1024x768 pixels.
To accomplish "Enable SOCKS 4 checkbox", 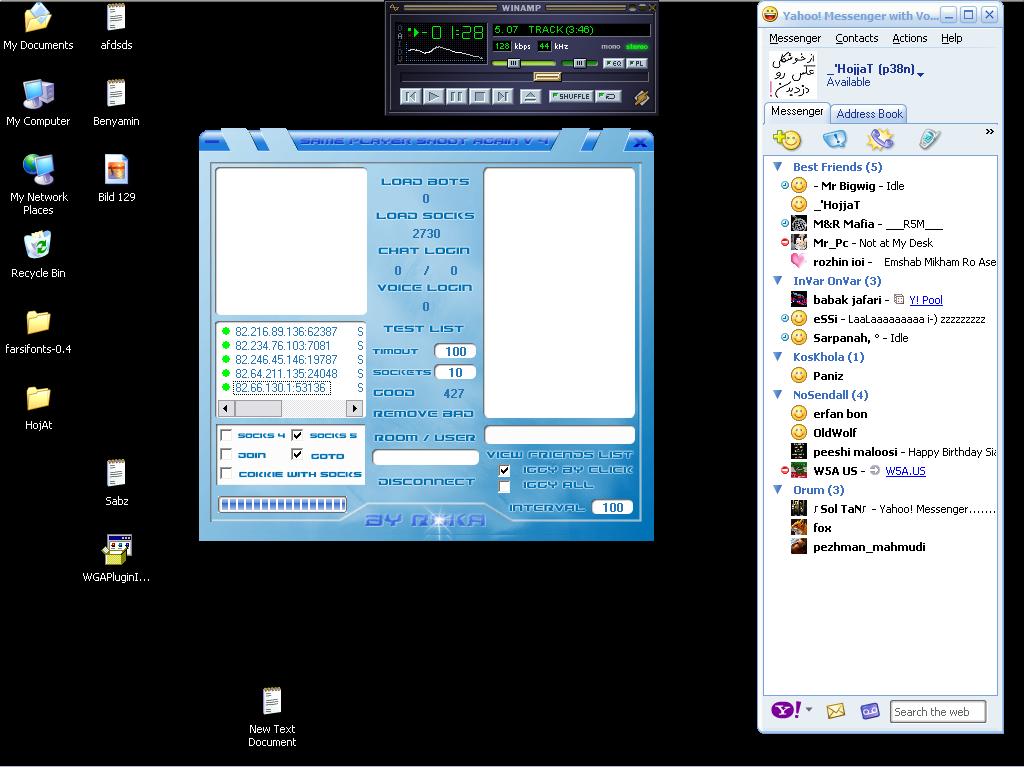I will (x=226, y=435).
